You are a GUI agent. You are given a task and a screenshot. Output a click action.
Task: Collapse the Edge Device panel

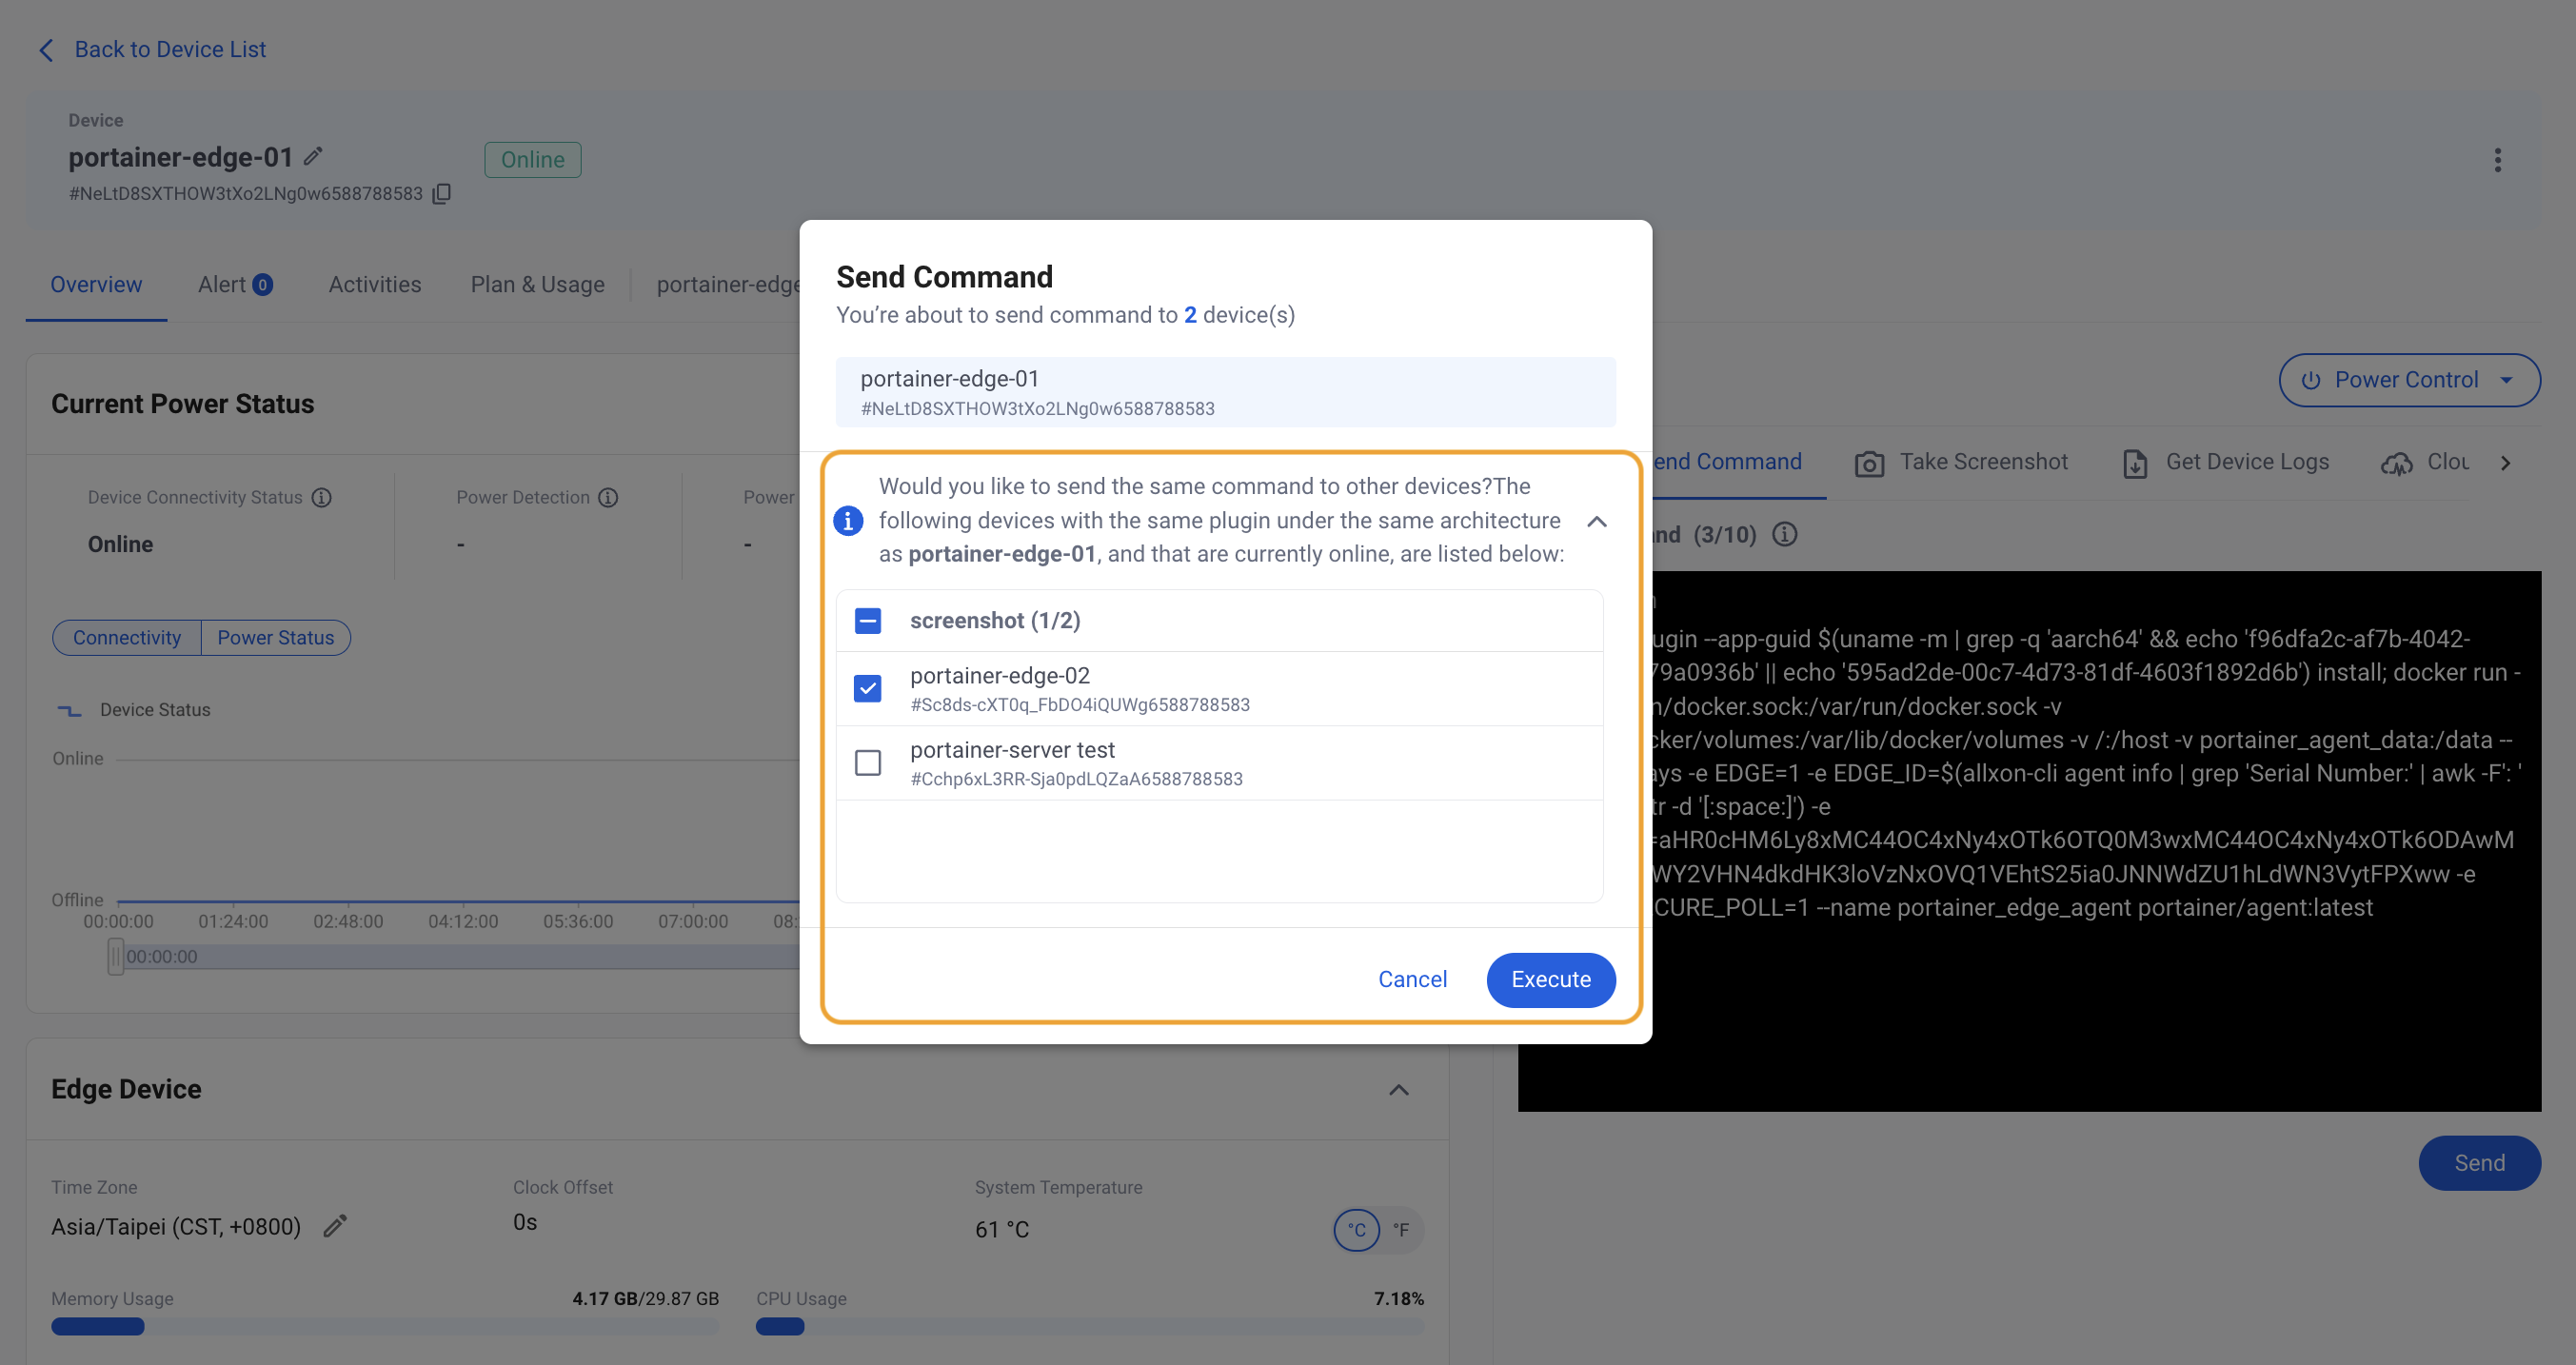[x=1399, y=1090]
